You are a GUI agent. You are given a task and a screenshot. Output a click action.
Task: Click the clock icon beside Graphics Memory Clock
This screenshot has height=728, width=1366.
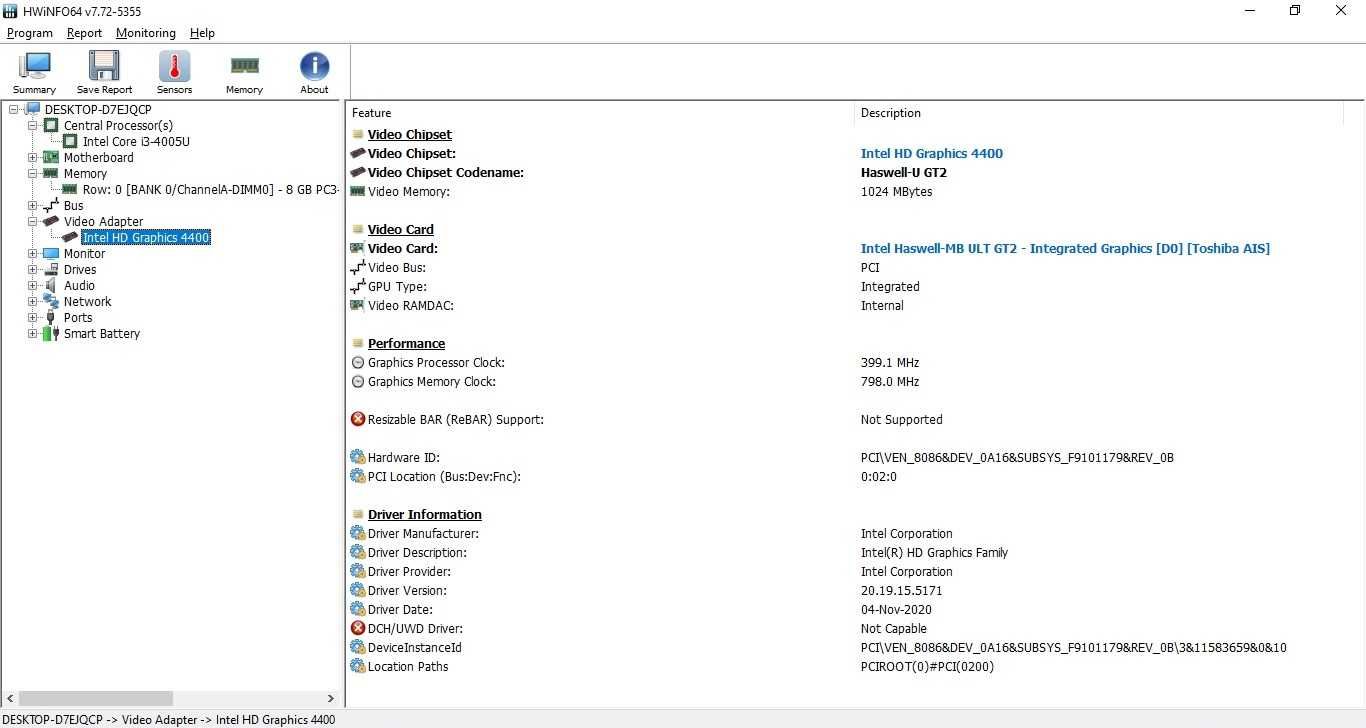pos(358,381)
